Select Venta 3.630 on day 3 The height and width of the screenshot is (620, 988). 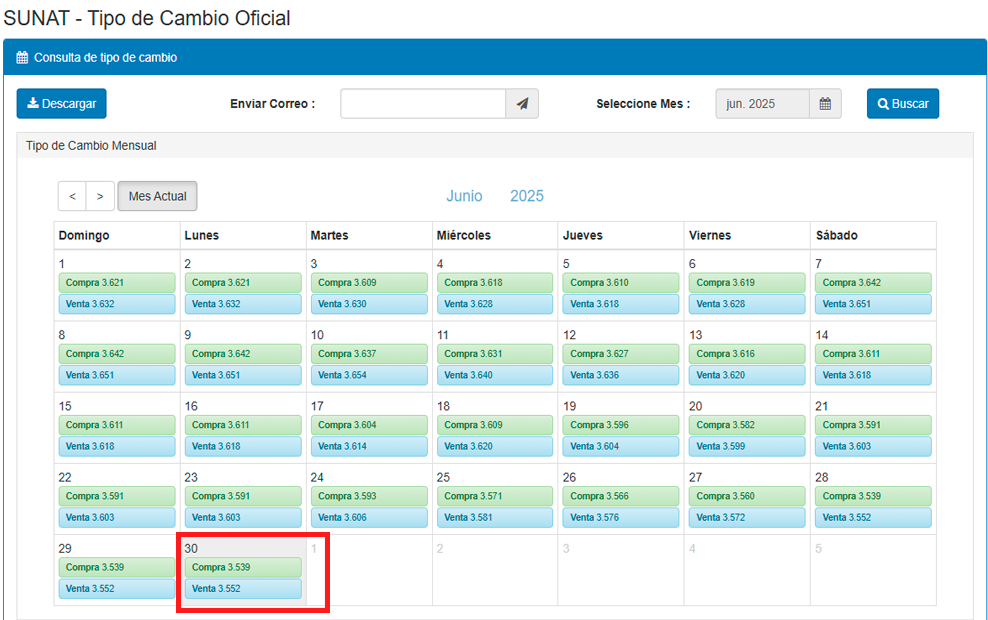pos(369,304)
